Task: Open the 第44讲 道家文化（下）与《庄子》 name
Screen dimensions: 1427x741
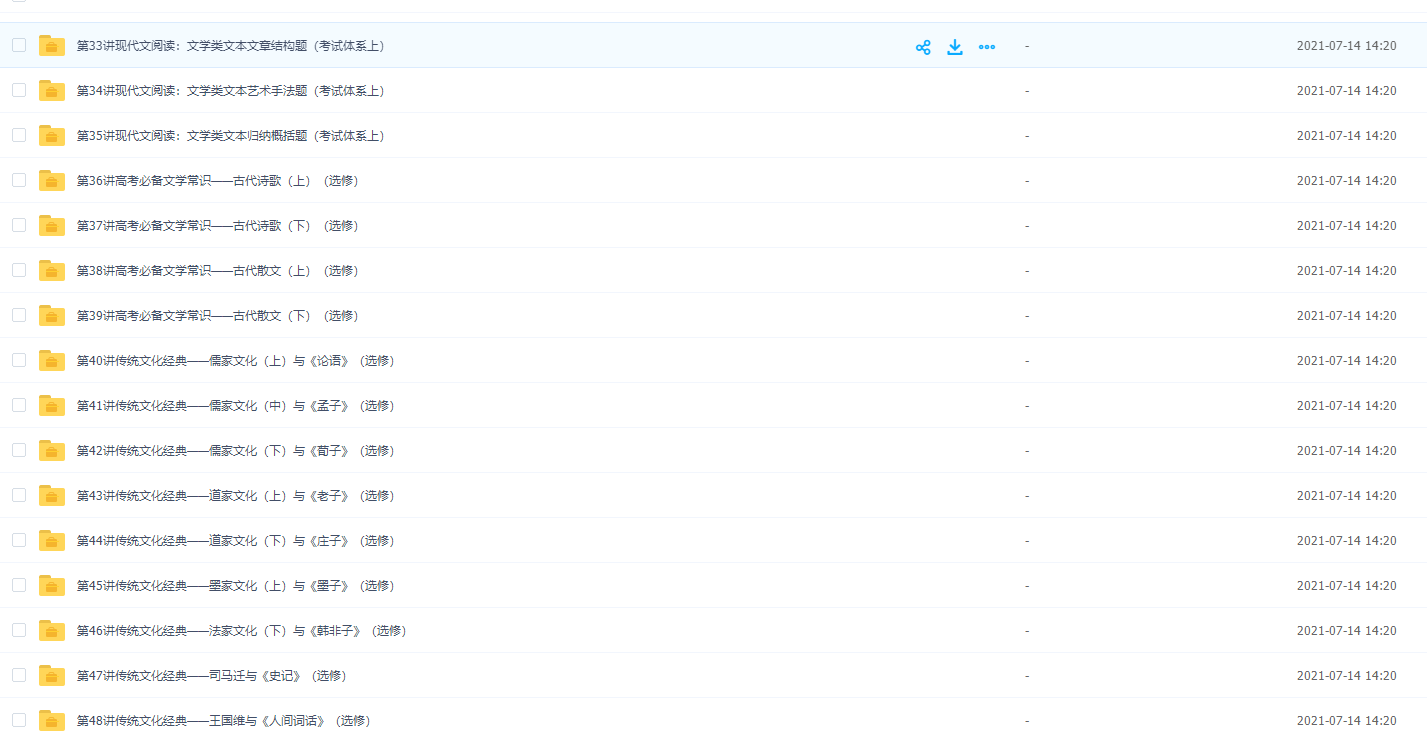Action: click(x=235, y=541)
